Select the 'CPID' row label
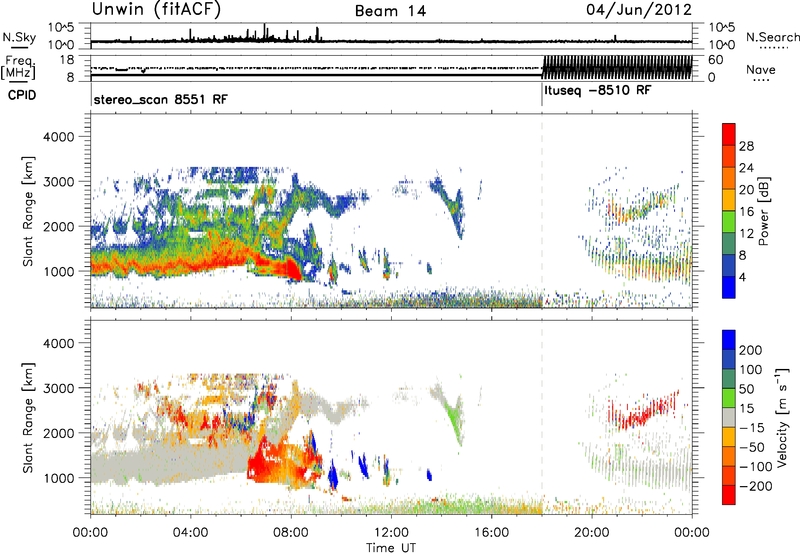 tap(22, 95)
